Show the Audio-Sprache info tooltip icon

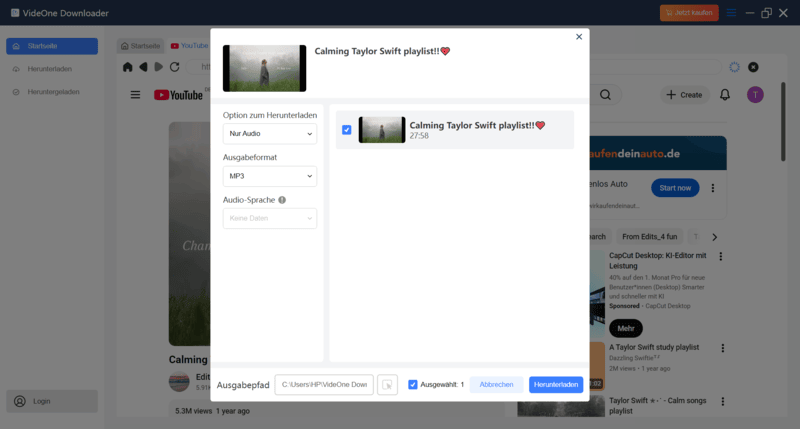(x=282, y=200)
